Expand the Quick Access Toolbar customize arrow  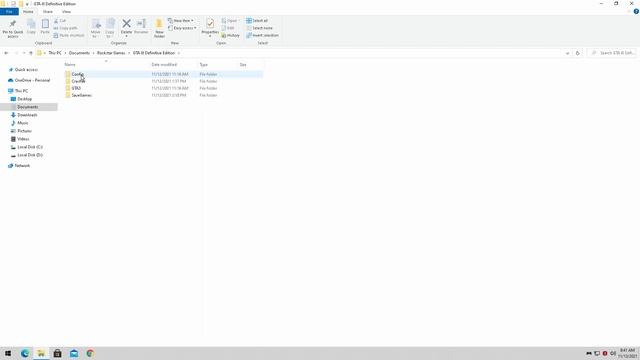[27, 4]
